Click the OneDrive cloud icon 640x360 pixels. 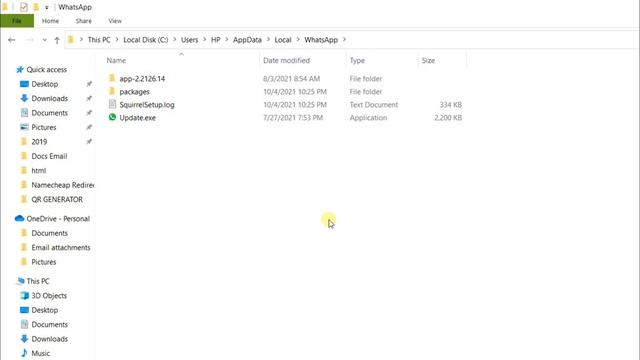tap(19, 218)
